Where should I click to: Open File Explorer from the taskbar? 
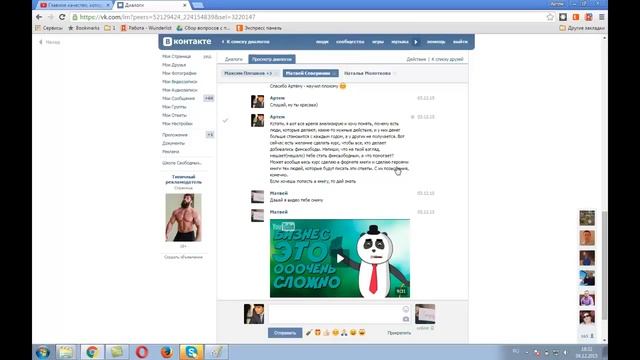67,352
